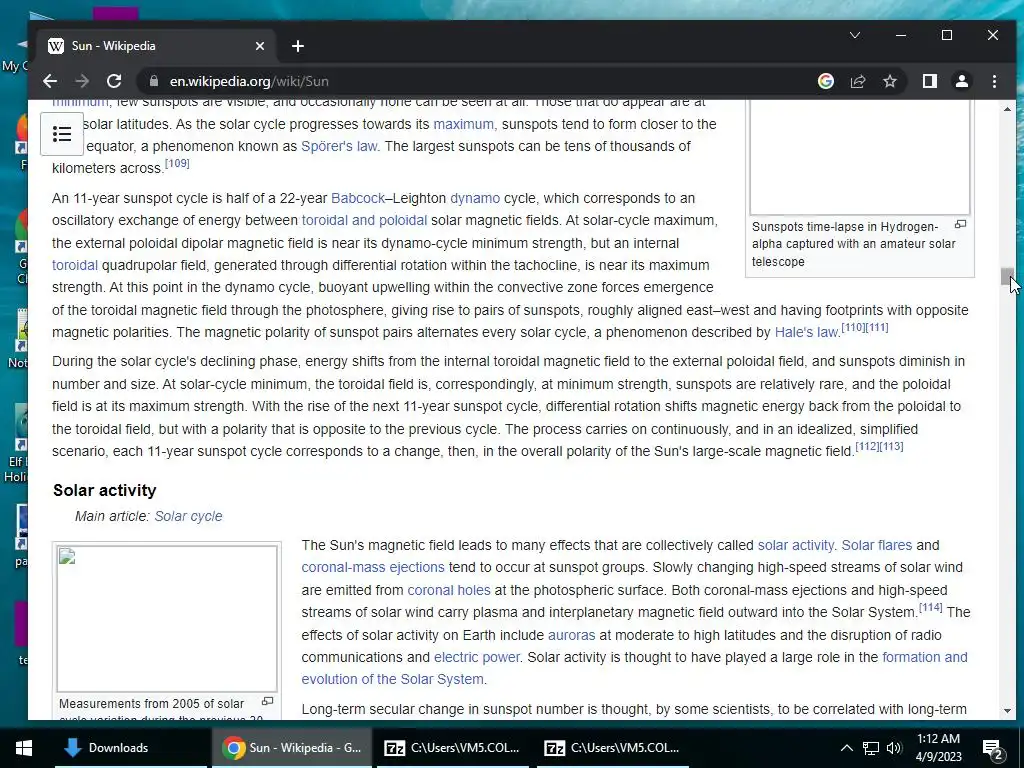Go back using the browser back arrow
Screen dimensions: 1024x768
(x=50, y=81)
